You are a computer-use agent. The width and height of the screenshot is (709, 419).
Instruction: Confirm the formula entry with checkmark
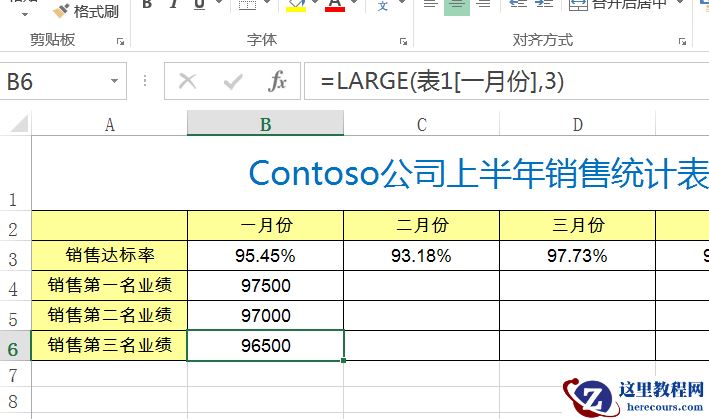pyautogui.click(x=233, y=82)
